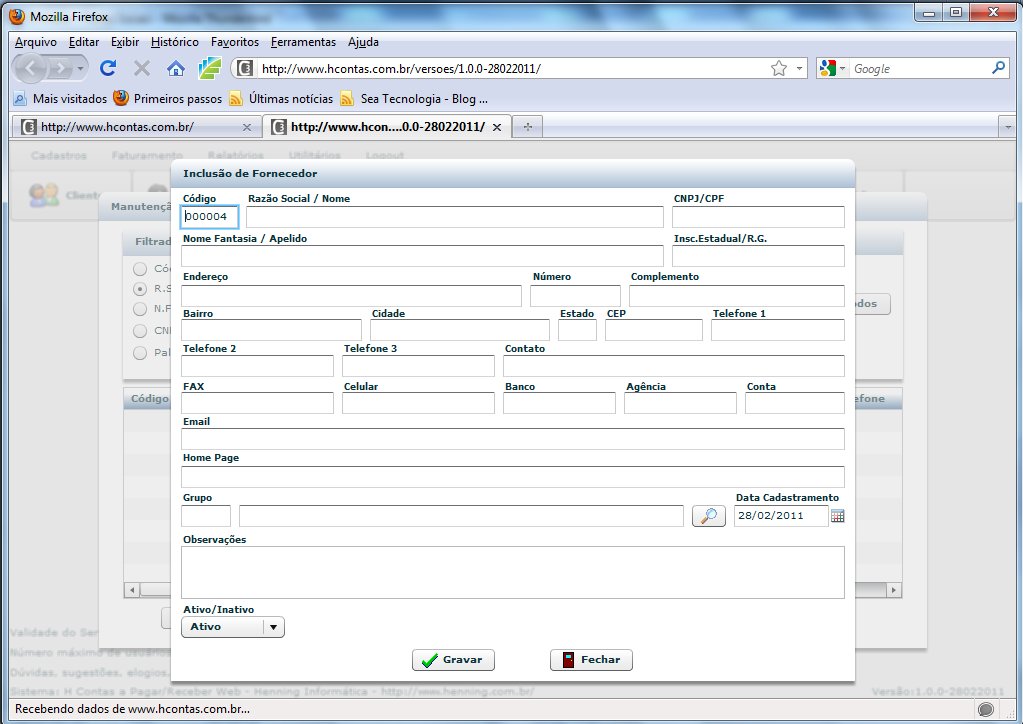The width and height of the screenshot is (1023, 724).
Task: Click the Gravar button
Action: (453, 659)
